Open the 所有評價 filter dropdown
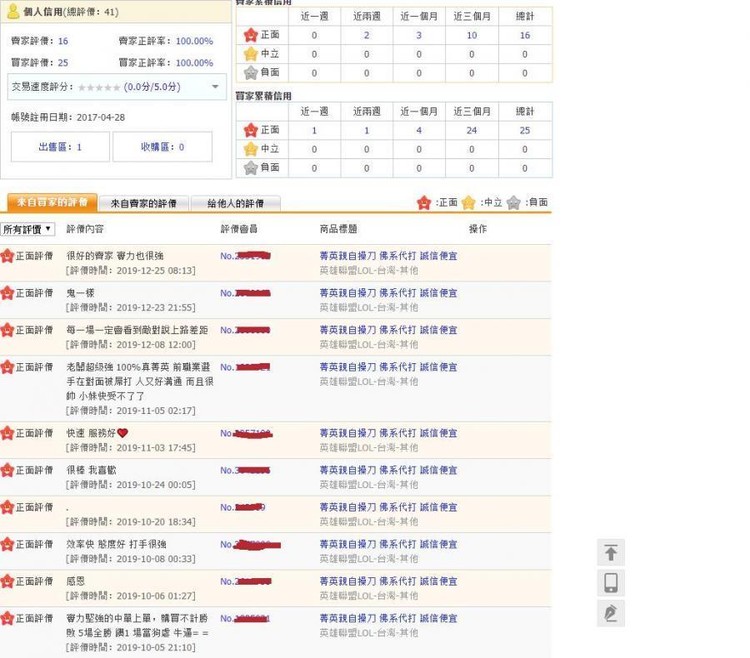750x658 pixels. (27, 230)
